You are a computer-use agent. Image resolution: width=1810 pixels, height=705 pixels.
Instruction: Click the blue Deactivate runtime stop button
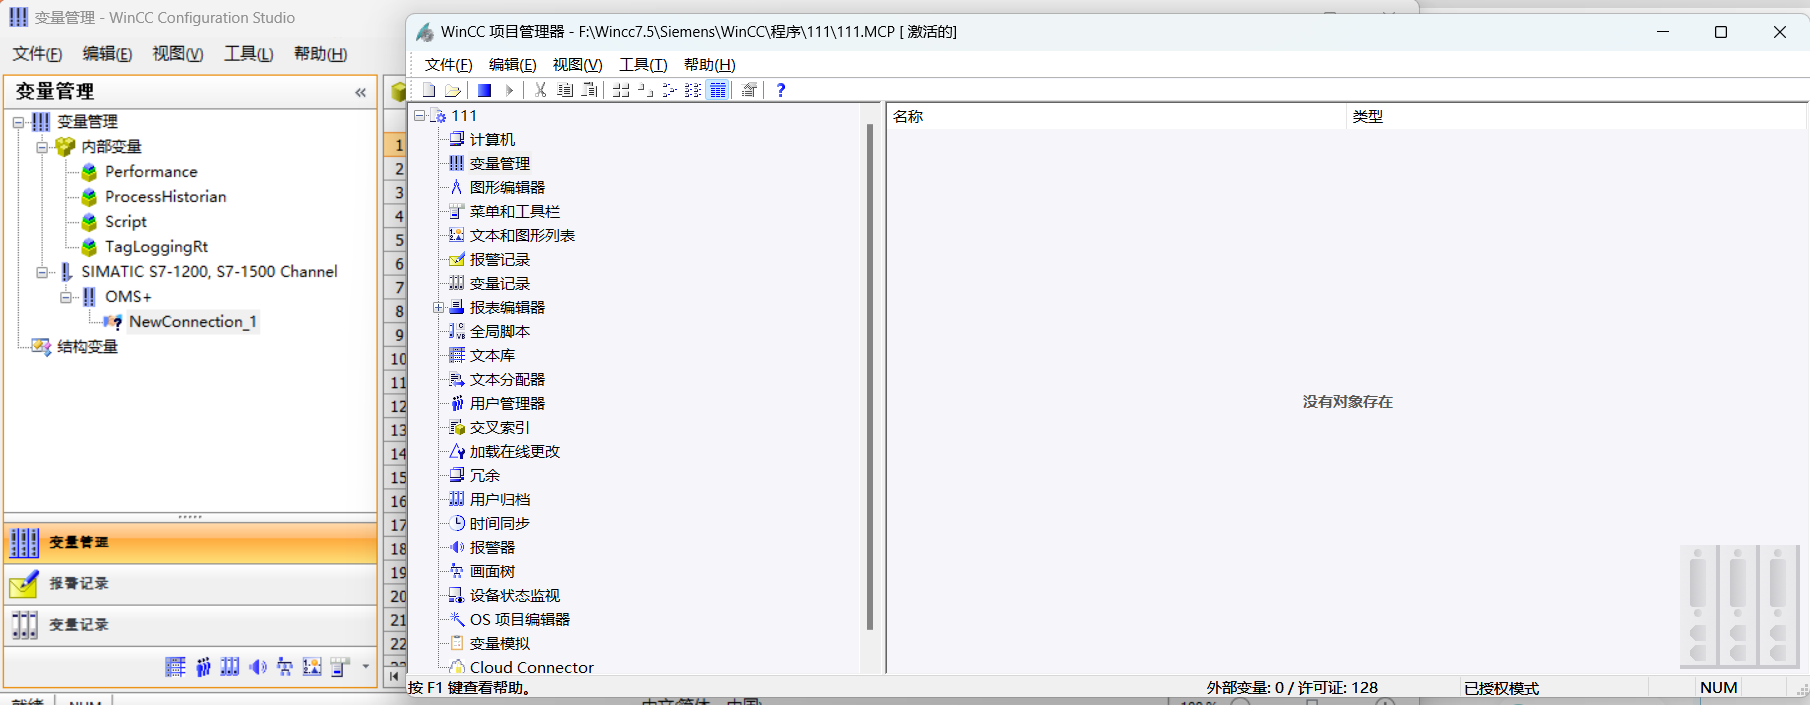tap(484, 90)
